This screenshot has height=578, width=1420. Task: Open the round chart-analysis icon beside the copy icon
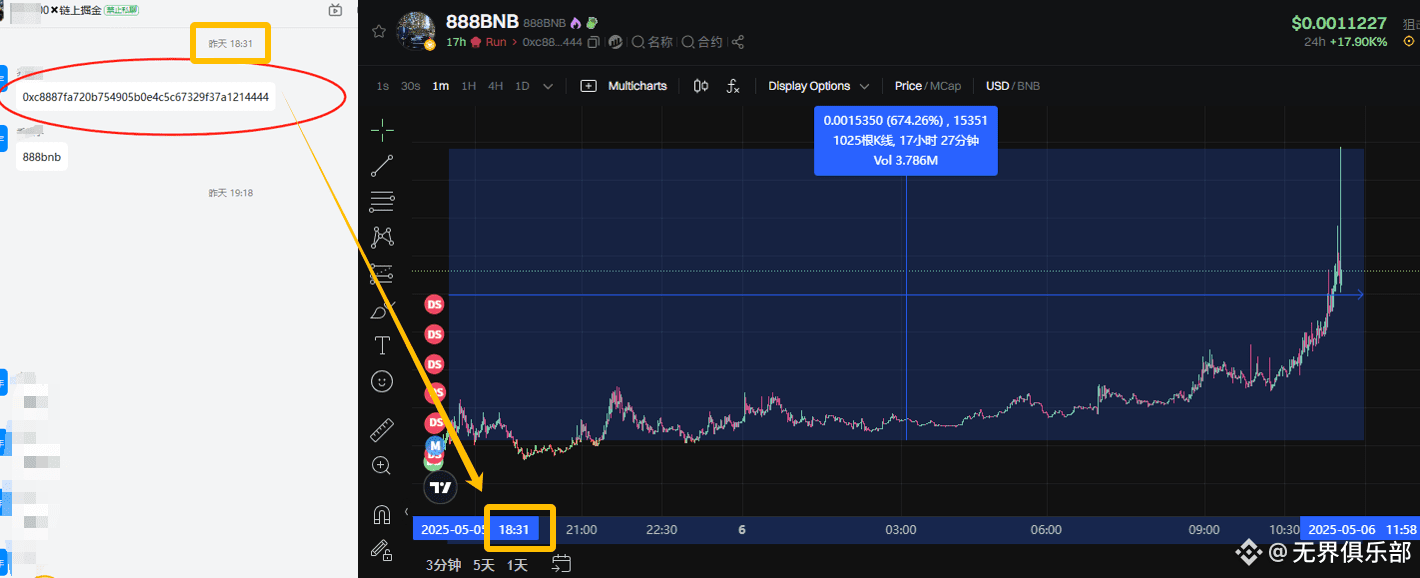615,42
